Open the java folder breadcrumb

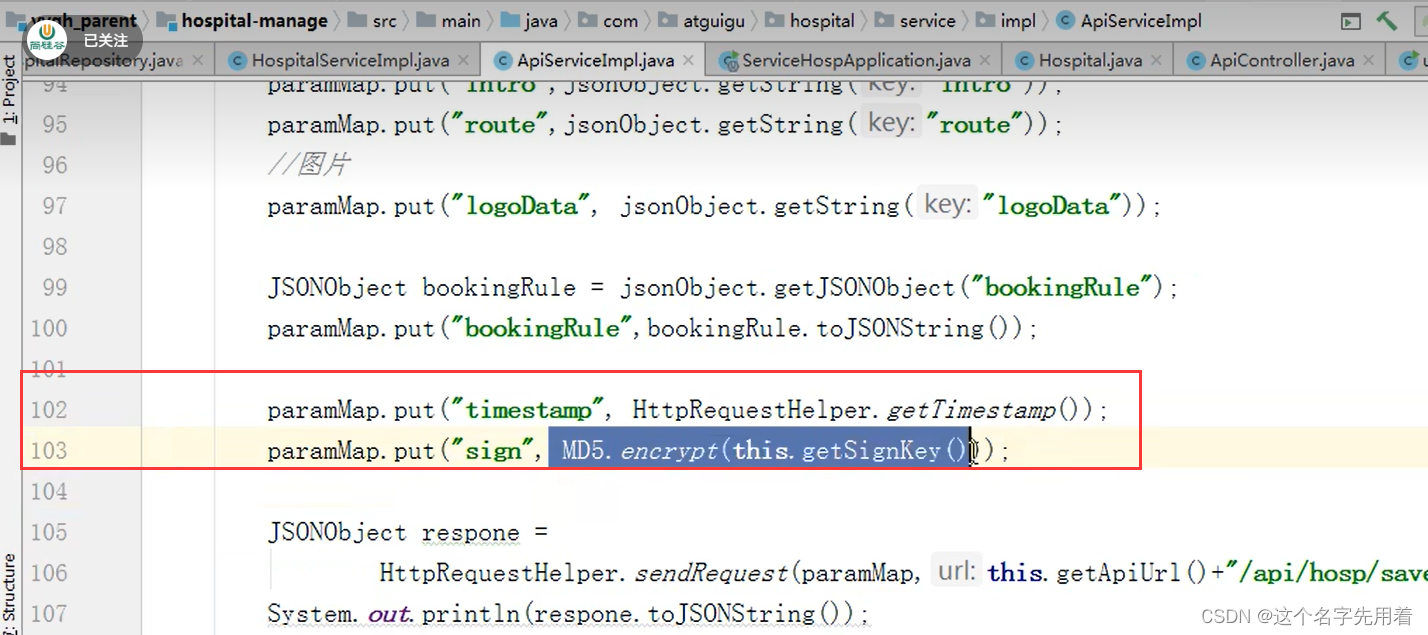[x=529, y=20]
